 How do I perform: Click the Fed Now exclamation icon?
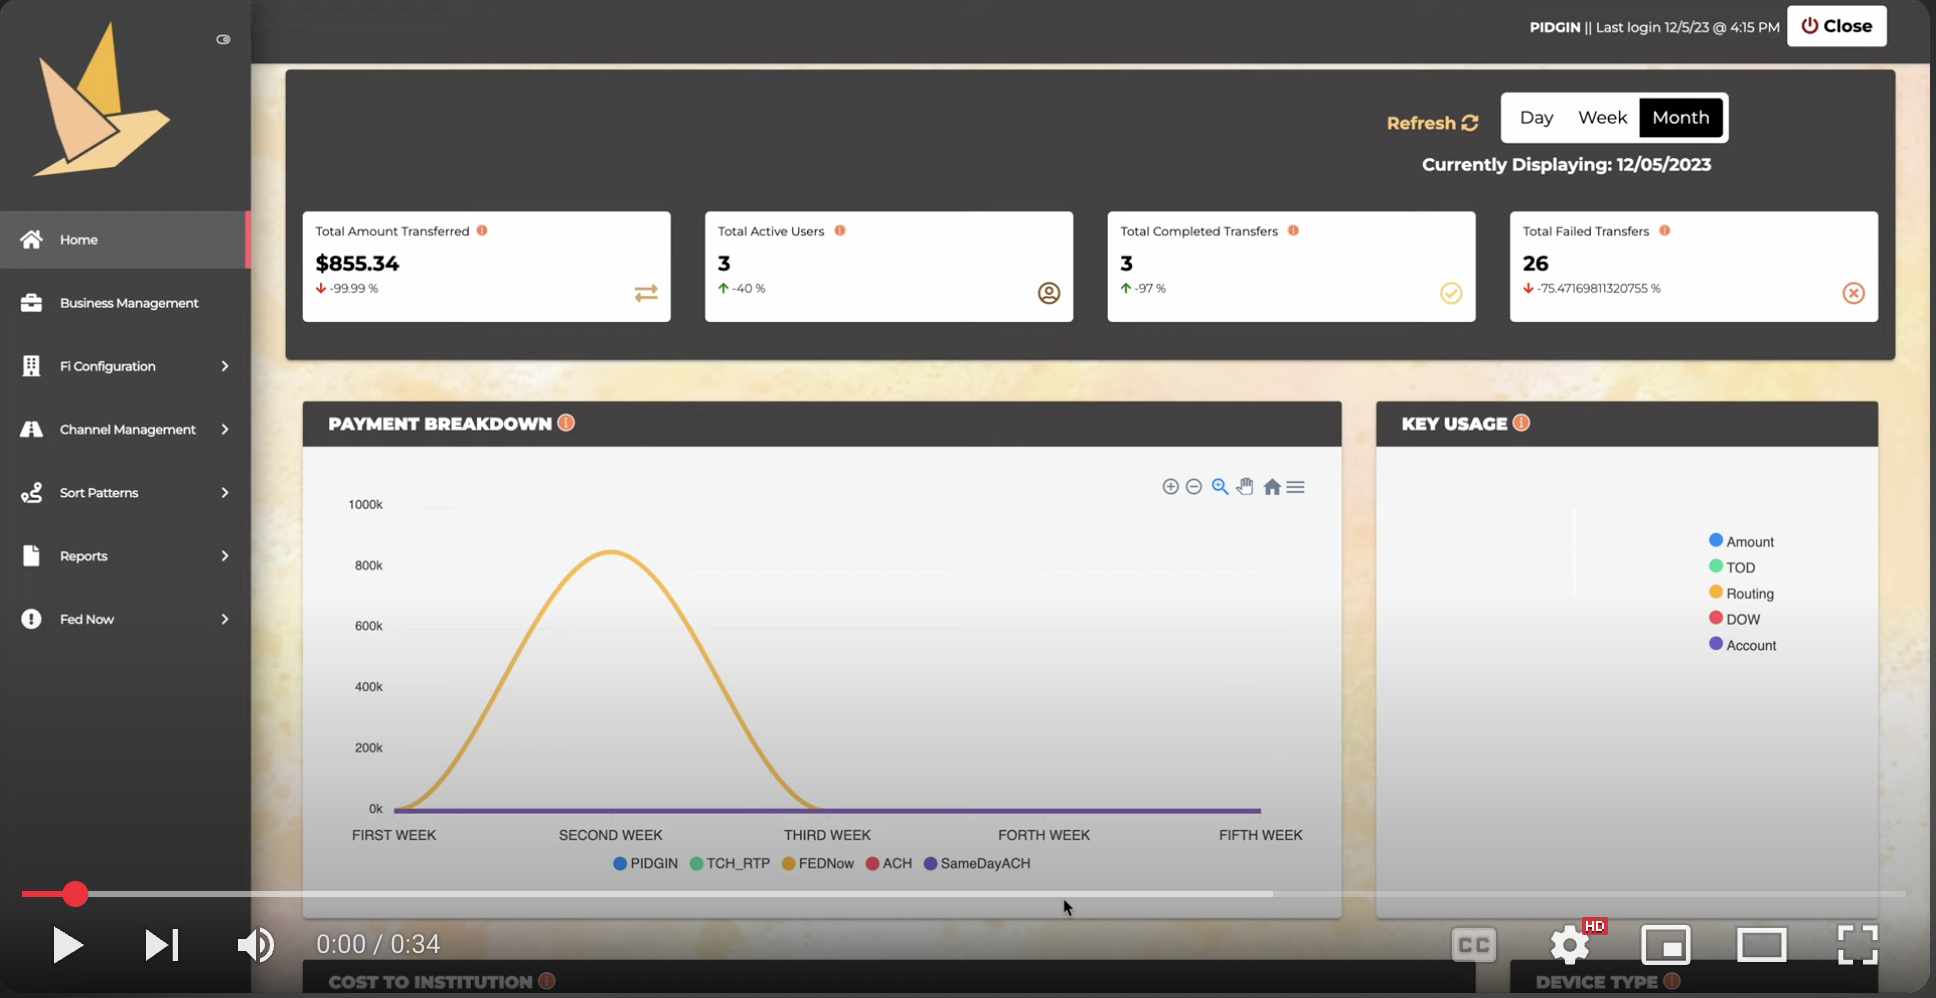(x=32, y=619)
